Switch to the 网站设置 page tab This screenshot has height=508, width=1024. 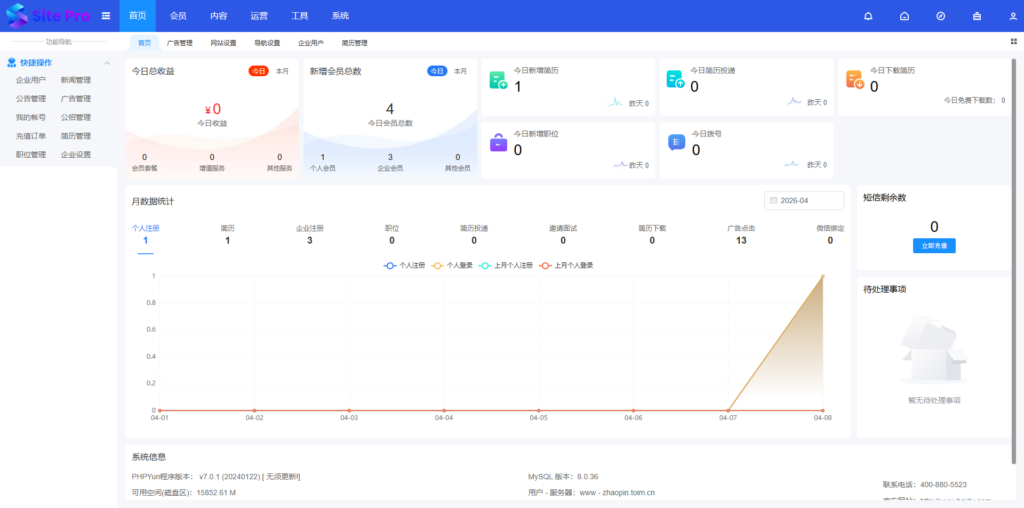coord(223,43)
